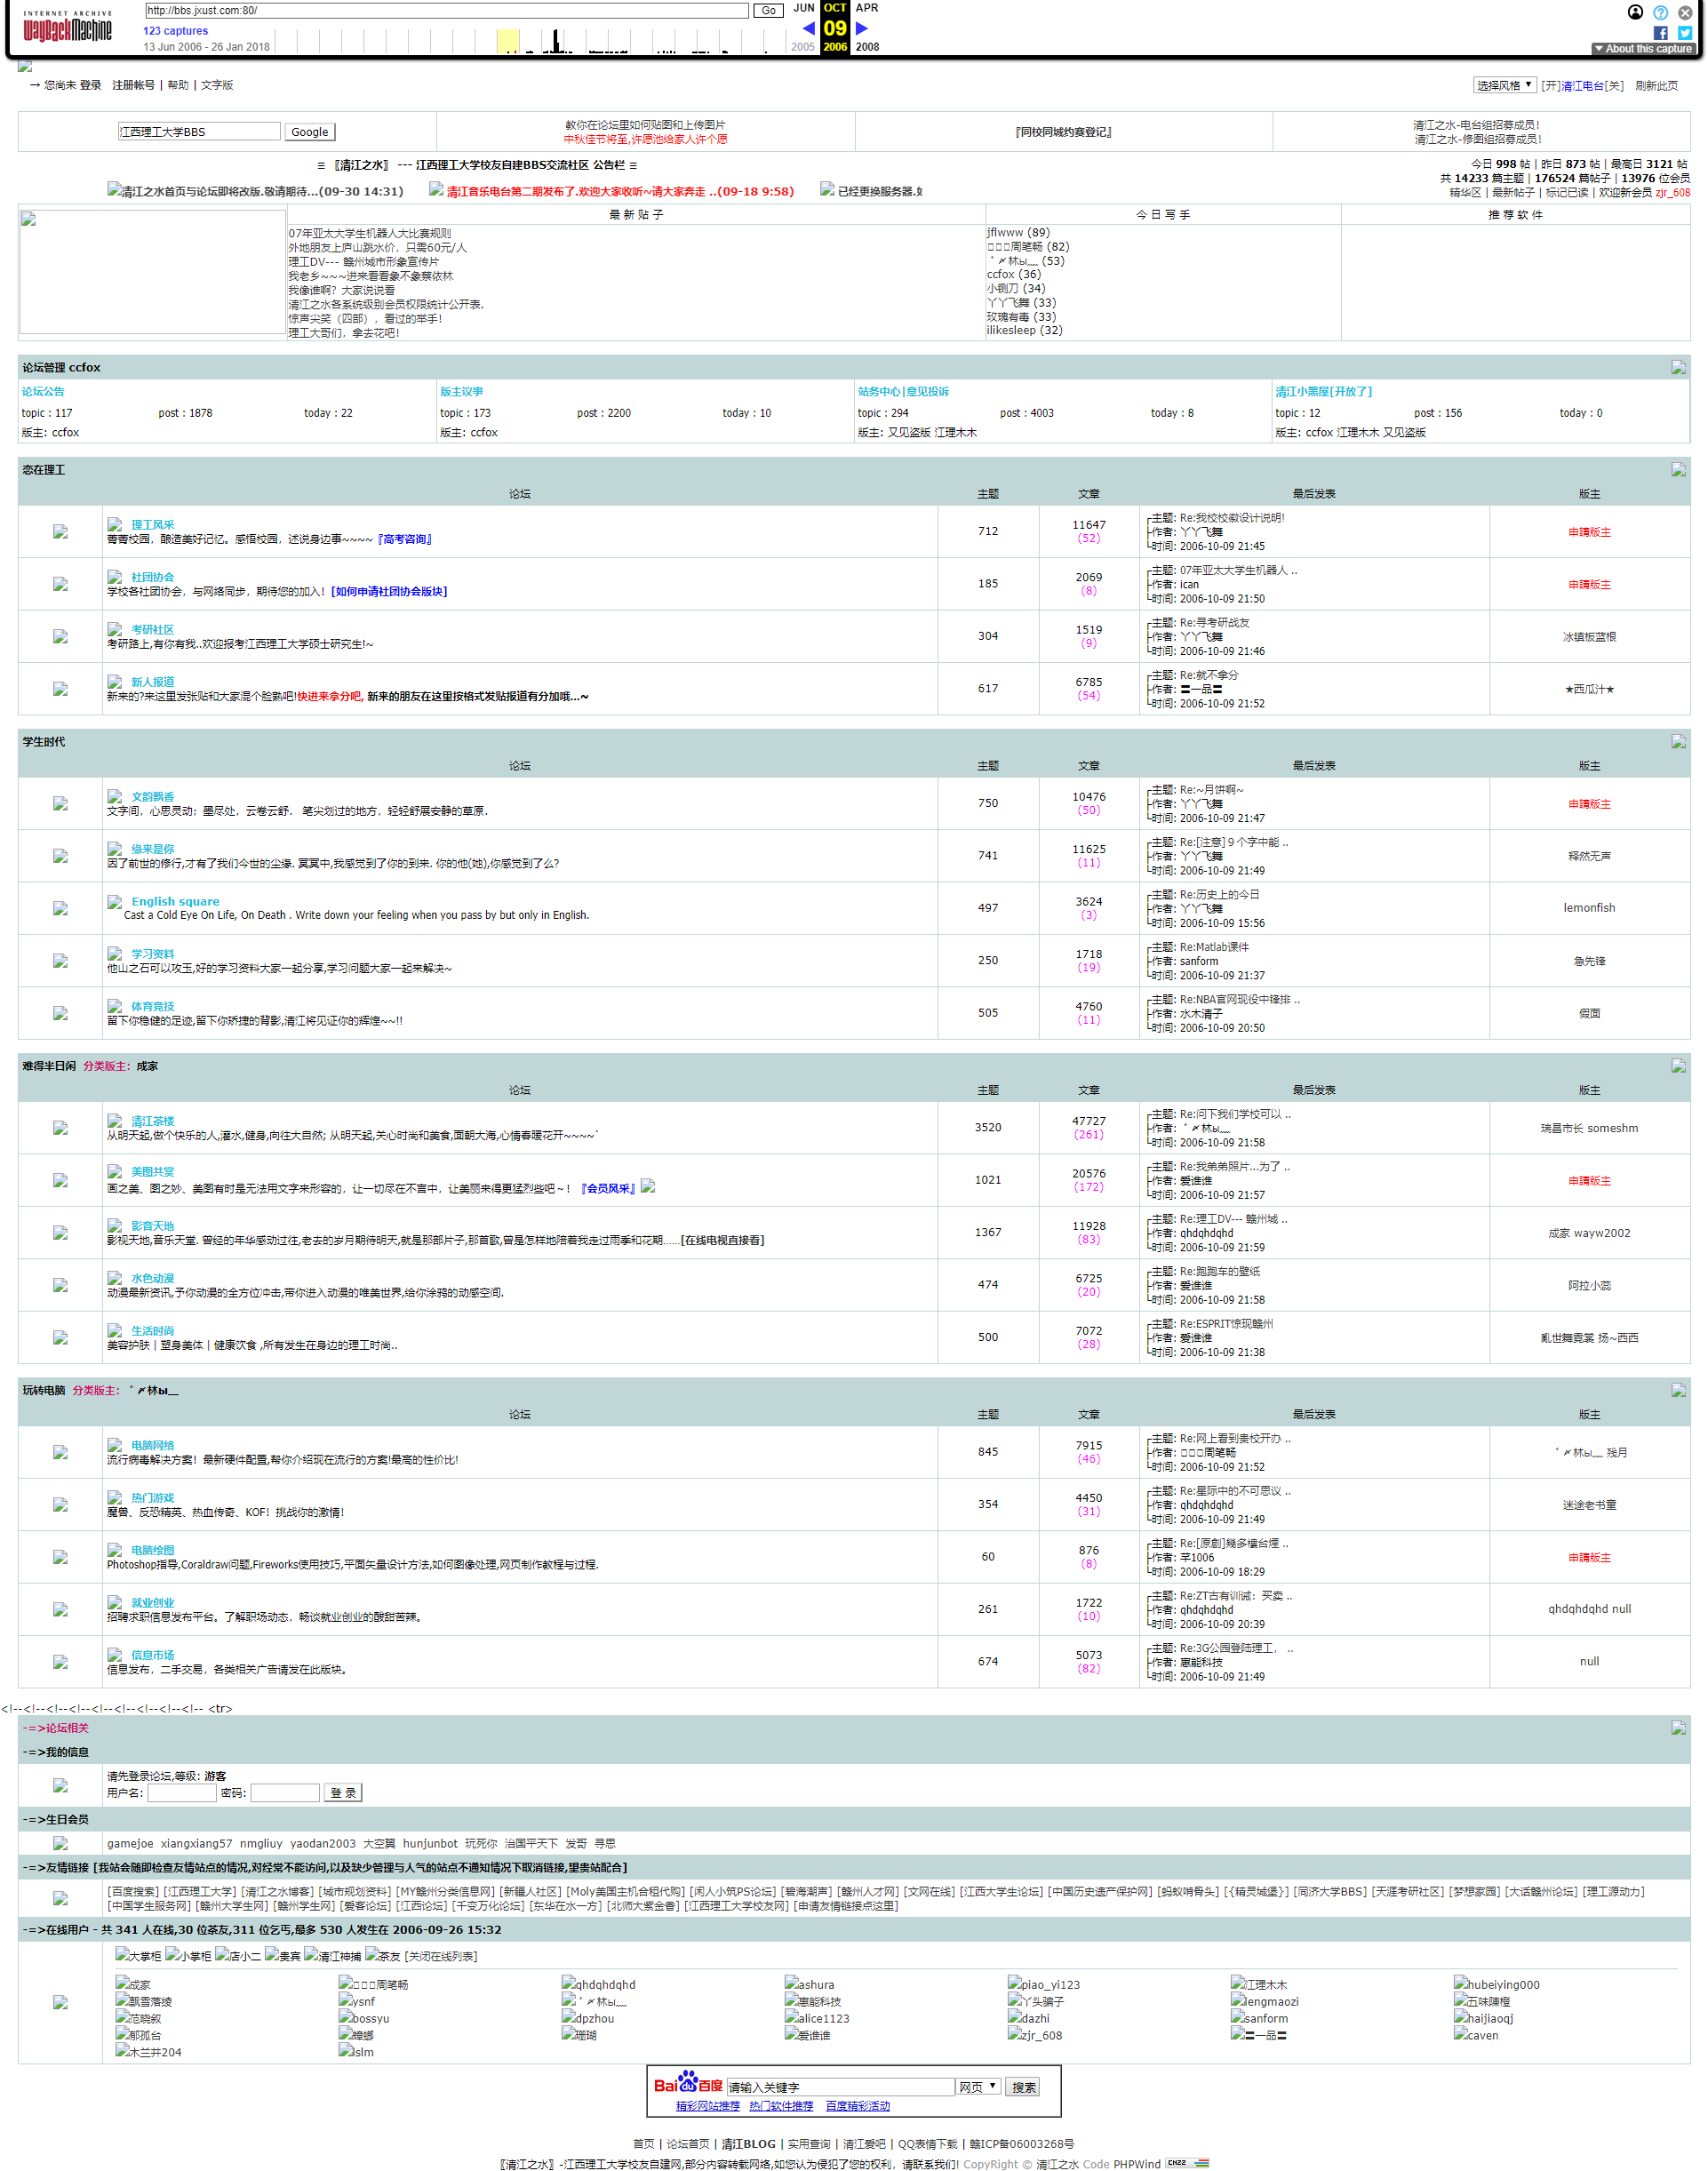Open 最新帖子 link

1513,192
